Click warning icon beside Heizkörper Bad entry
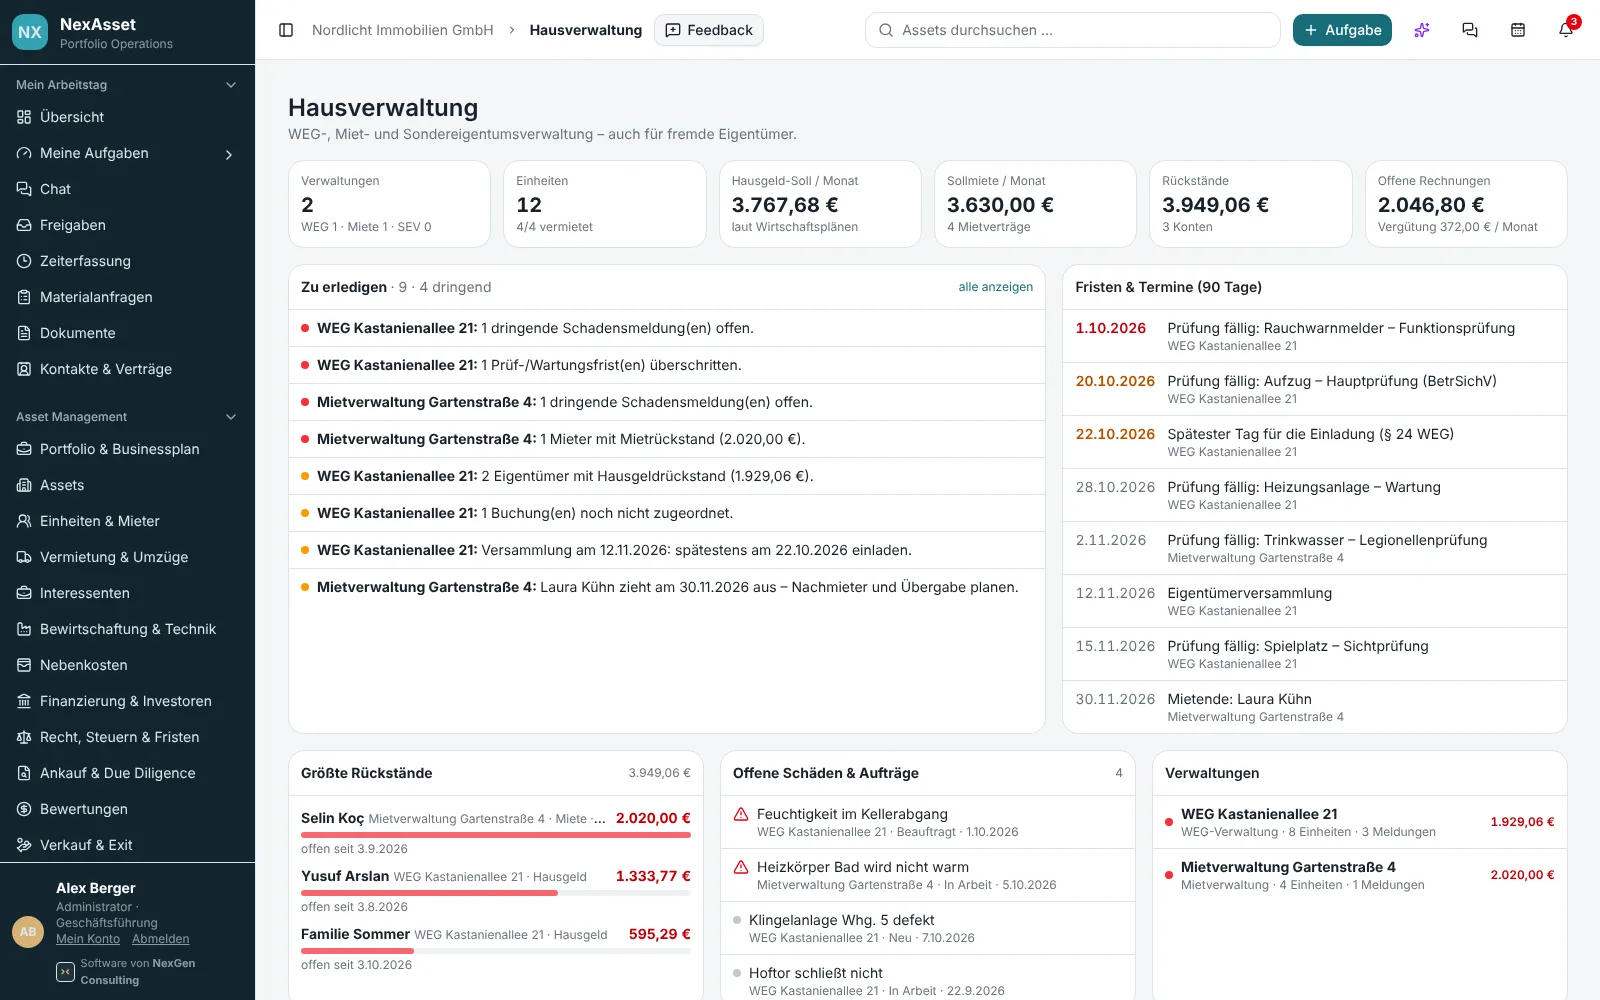1600x1000 pixels. pos(741,867)
